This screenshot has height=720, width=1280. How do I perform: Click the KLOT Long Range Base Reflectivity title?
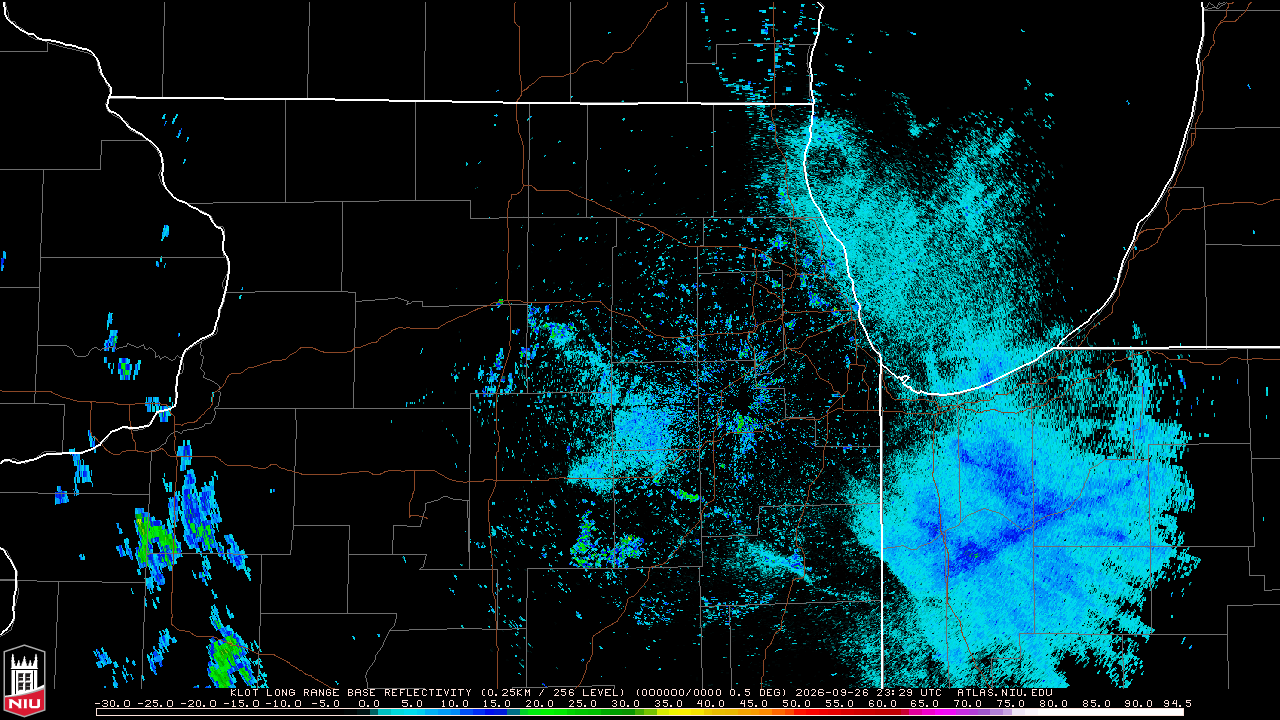click(350, 692)
